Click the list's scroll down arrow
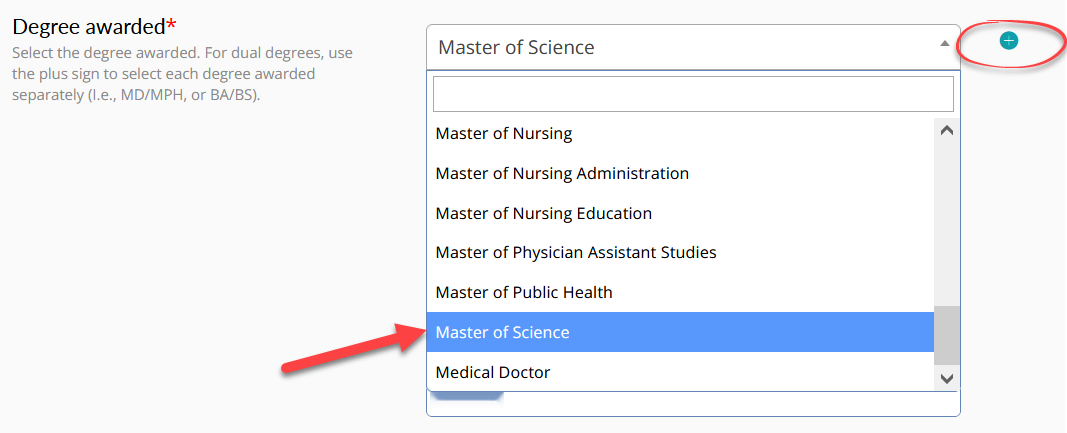This screenshot has height=433, width=1067. coord(947,379)
